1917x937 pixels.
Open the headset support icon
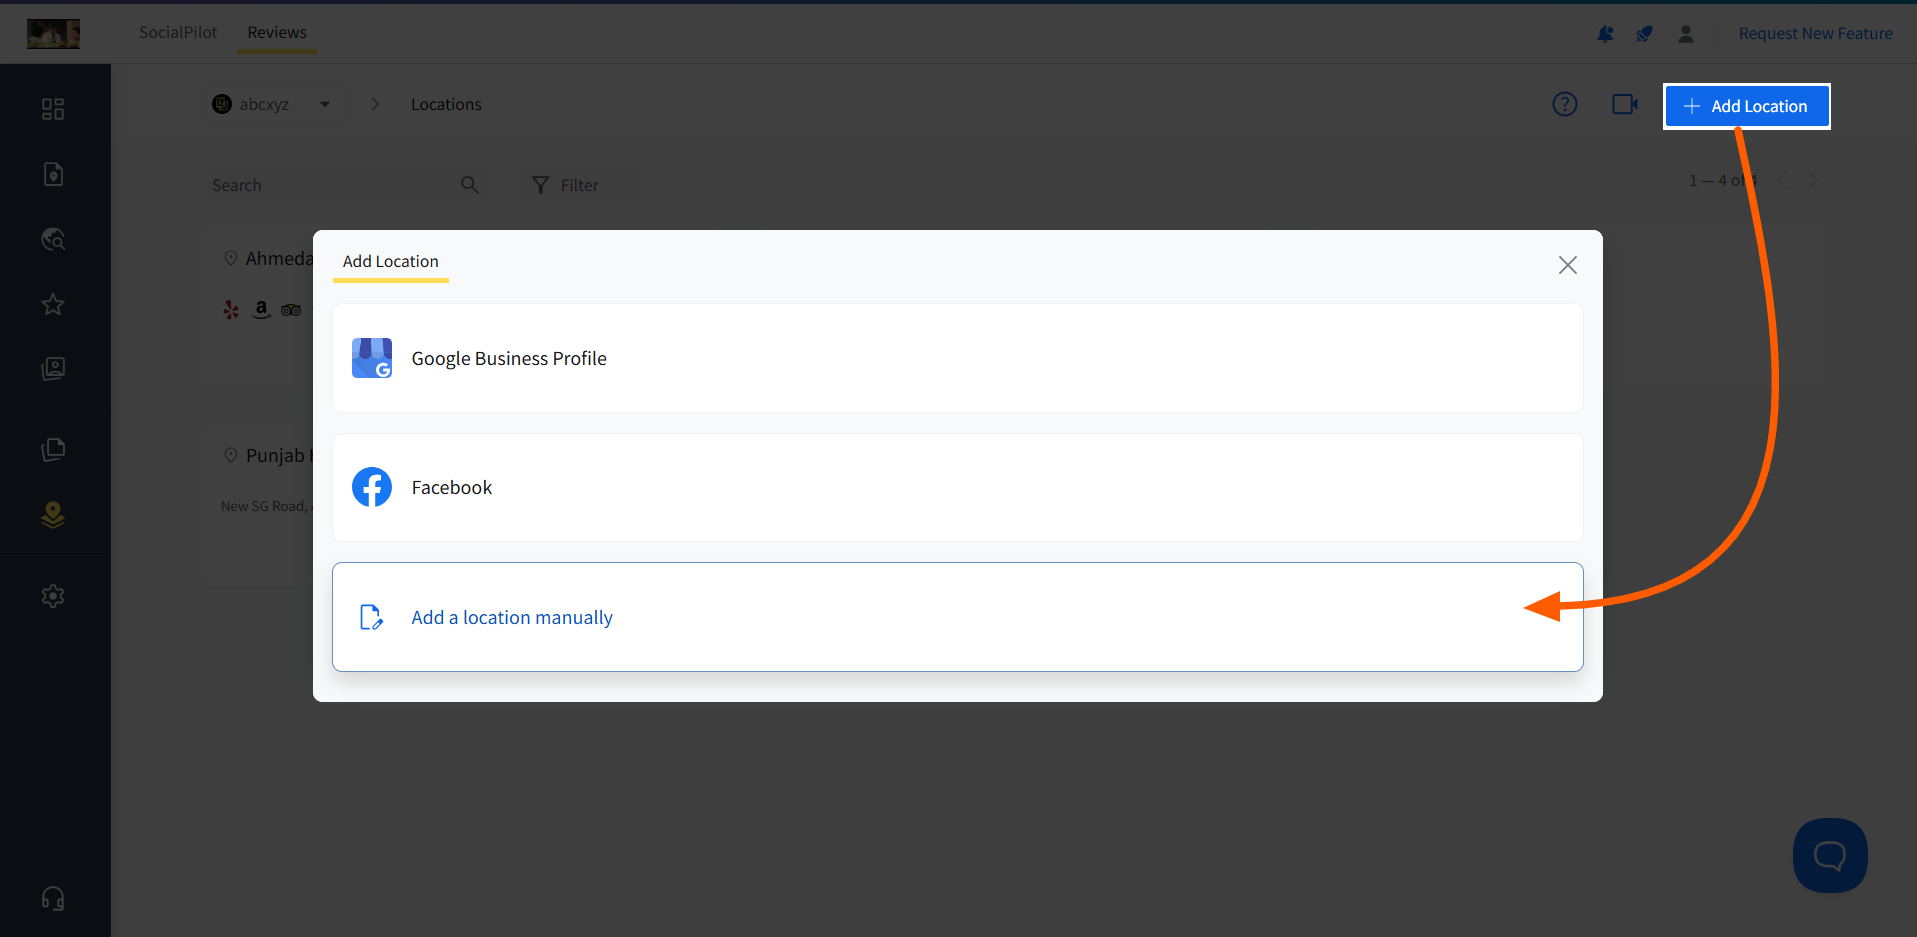click(53, 898)
